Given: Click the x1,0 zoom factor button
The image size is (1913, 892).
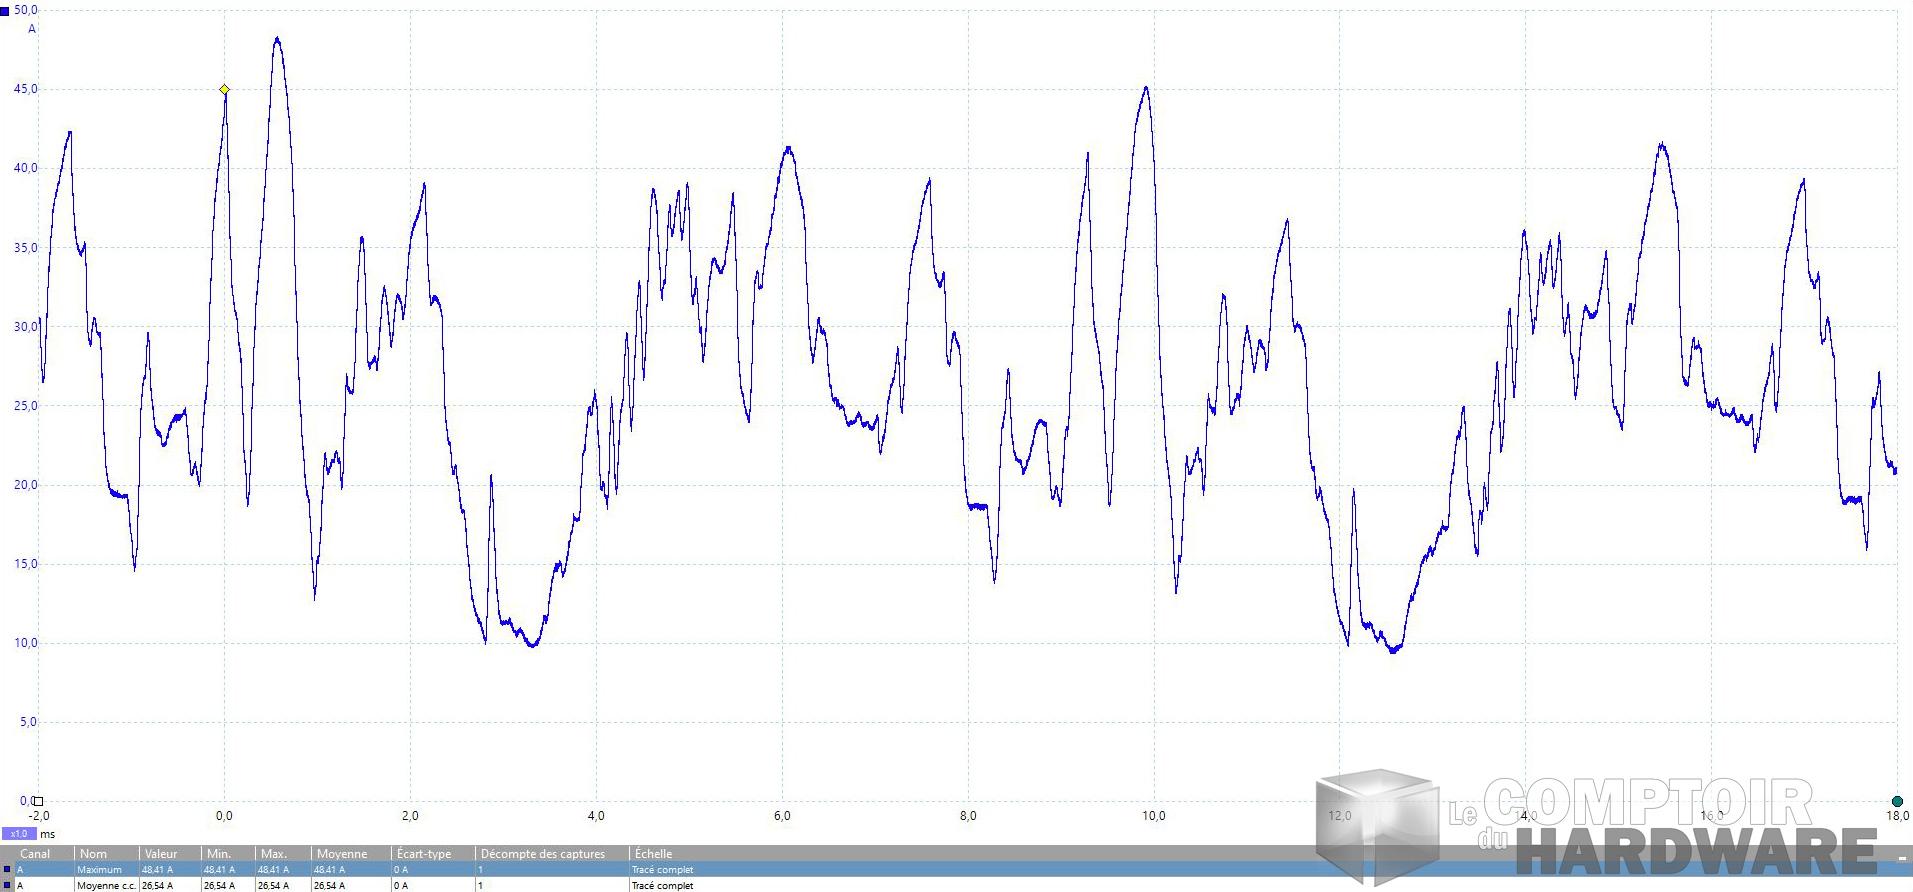Looking at the screenshot, I should (18, 834).
